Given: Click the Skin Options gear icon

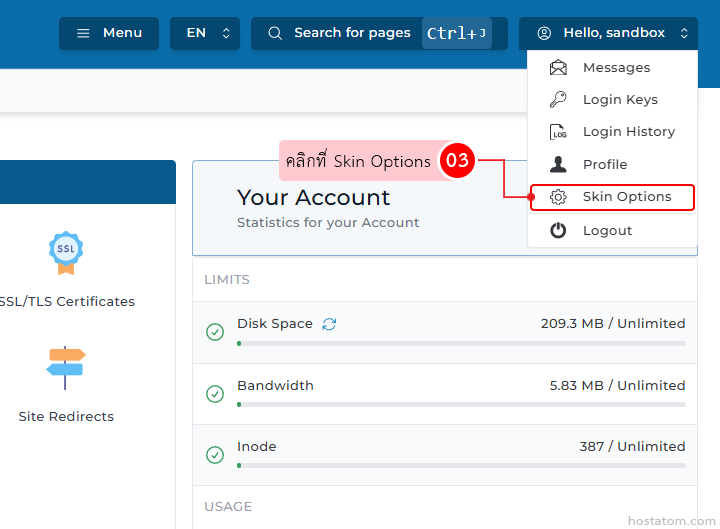Looking at the screenshot, I should pyautogui.click(x=558, y=197).
